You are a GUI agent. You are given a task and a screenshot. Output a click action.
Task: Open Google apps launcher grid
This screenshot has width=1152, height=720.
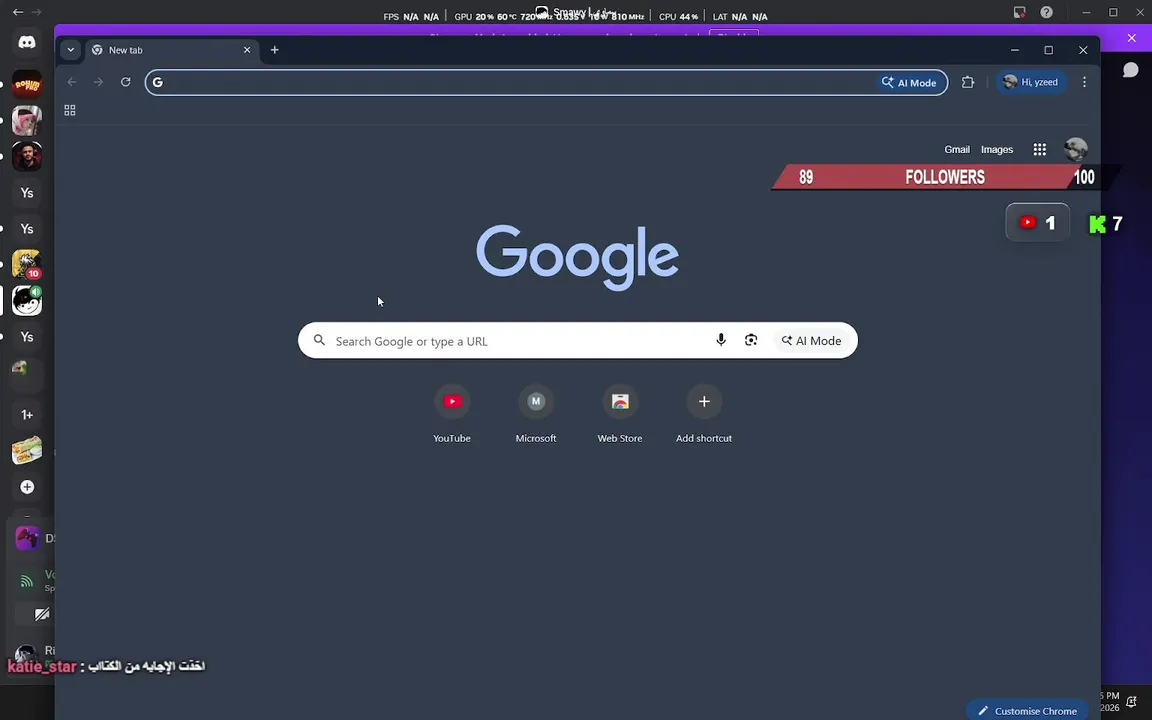1040,149
